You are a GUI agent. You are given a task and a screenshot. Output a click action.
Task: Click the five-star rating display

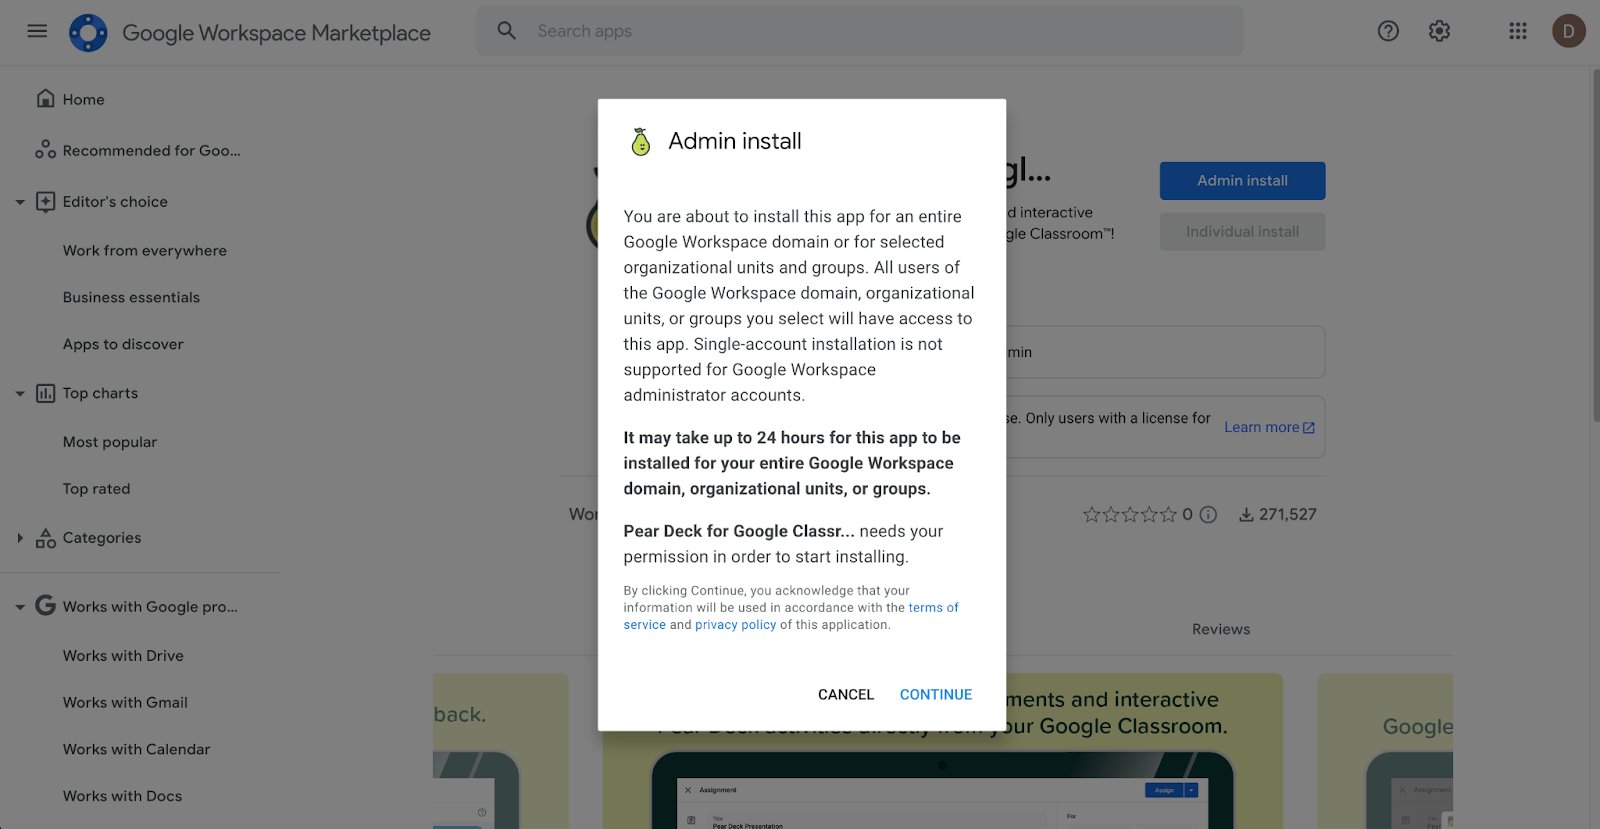click(1130, 515)
